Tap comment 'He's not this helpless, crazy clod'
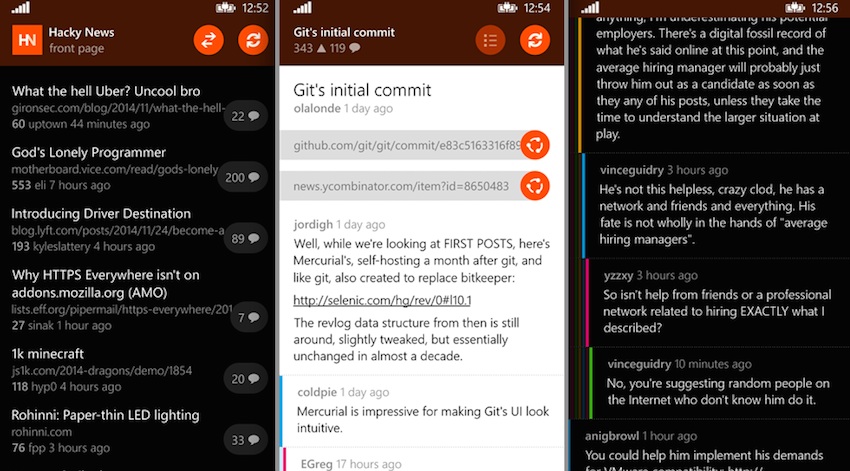 click(x=713, y=214)
